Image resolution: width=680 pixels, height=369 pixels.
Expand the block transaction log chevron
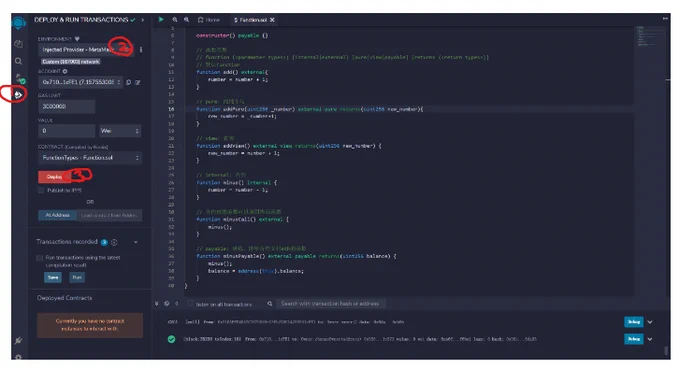coord(650,339)
